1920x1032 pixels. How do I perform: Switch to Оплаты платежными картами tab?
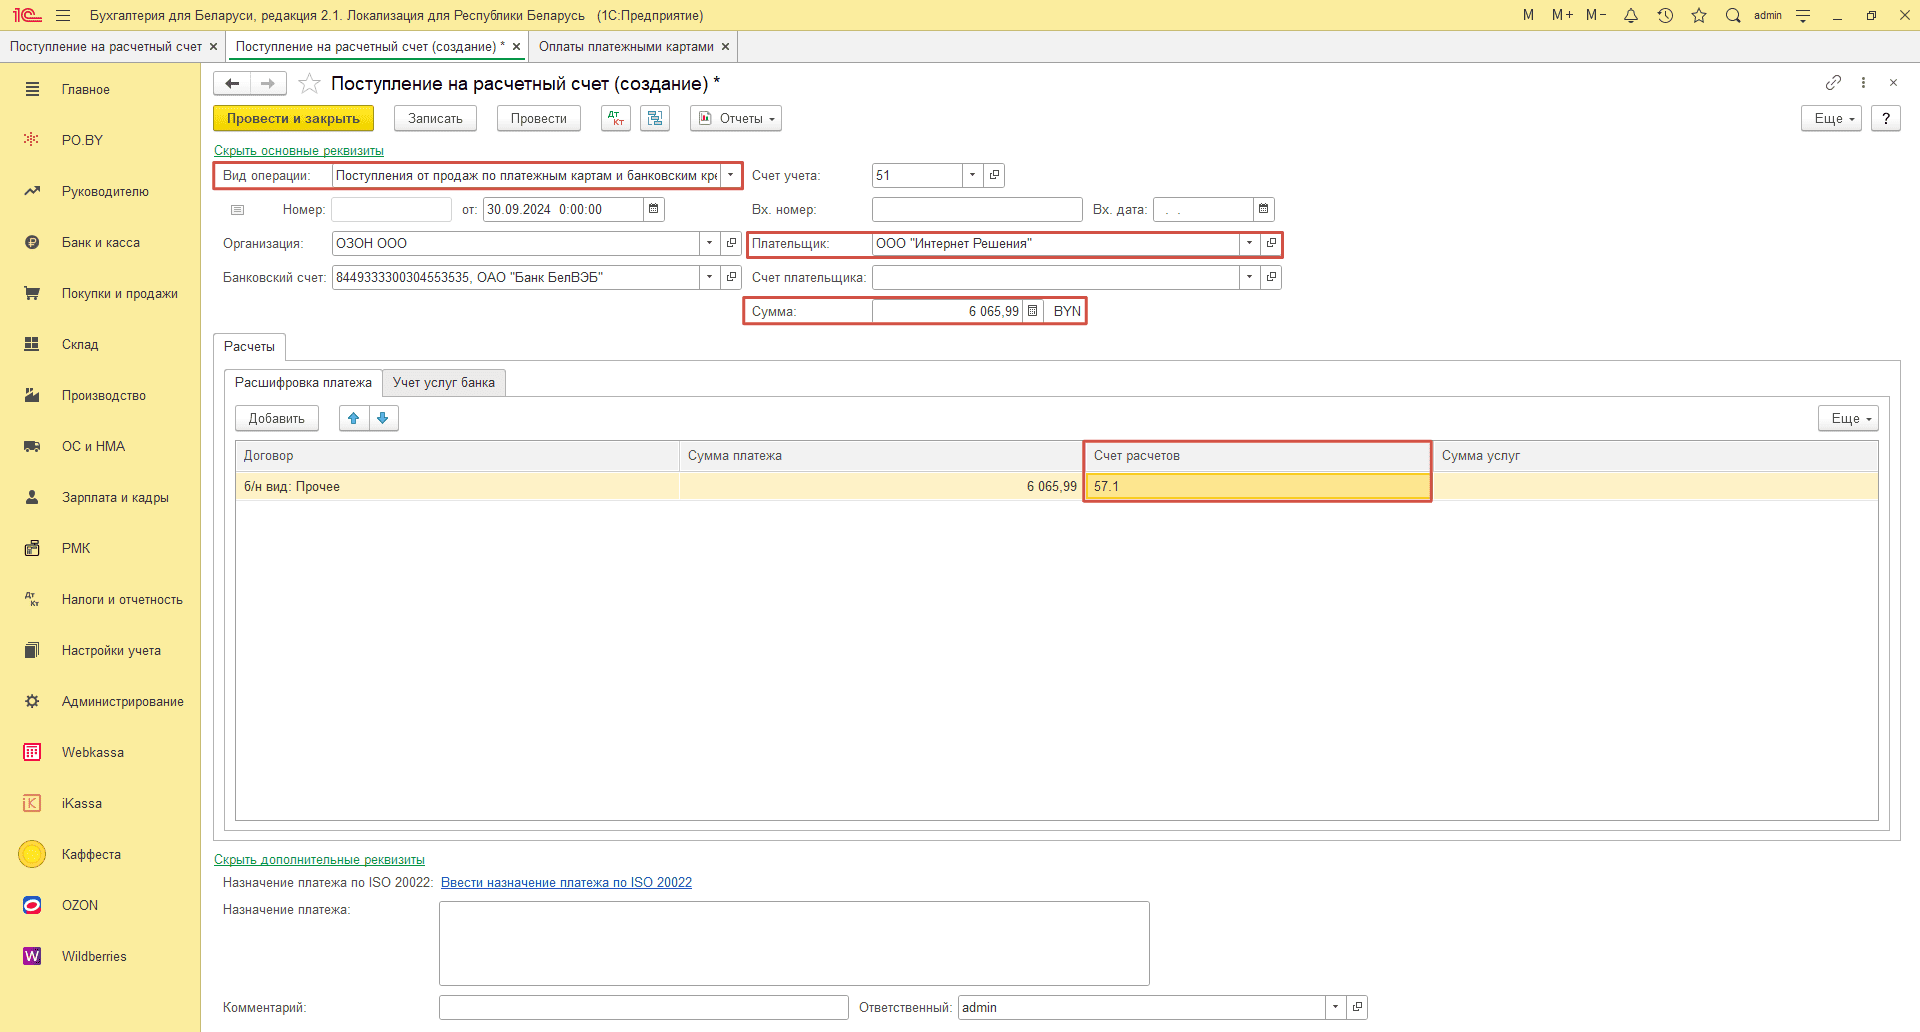click(626, 46)
